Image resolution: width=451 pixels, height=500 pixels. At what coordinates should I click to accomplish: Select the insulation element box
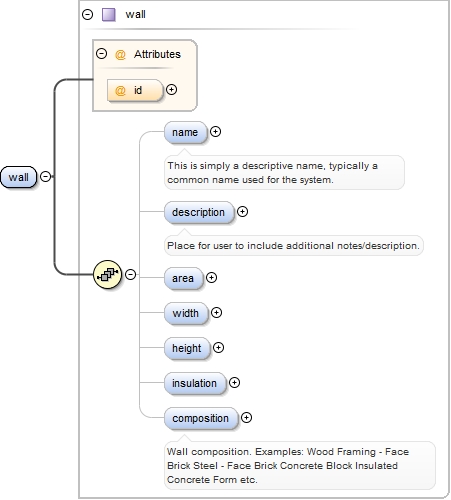point(195,383)
